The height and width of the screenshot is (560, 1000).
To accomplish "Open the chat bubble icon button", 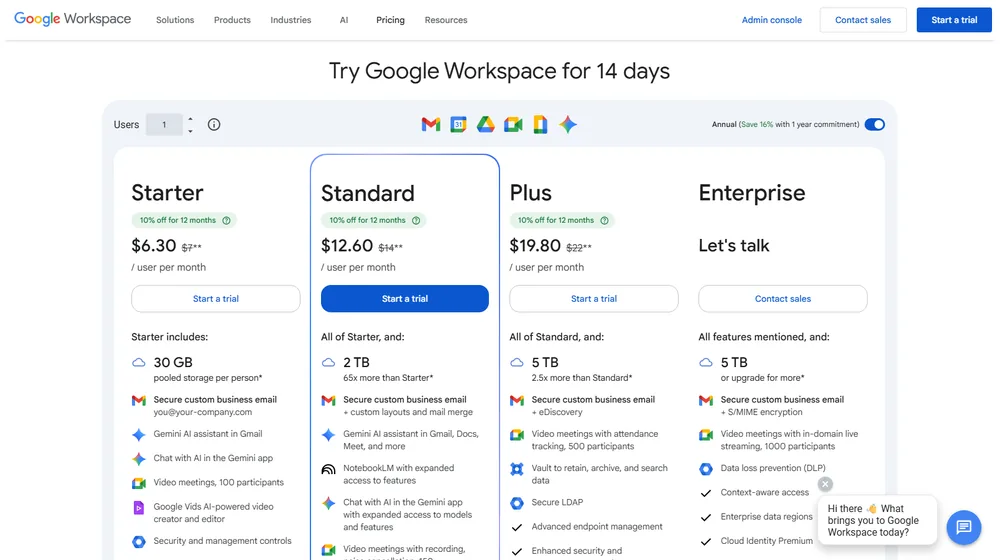I will point(964,527).
